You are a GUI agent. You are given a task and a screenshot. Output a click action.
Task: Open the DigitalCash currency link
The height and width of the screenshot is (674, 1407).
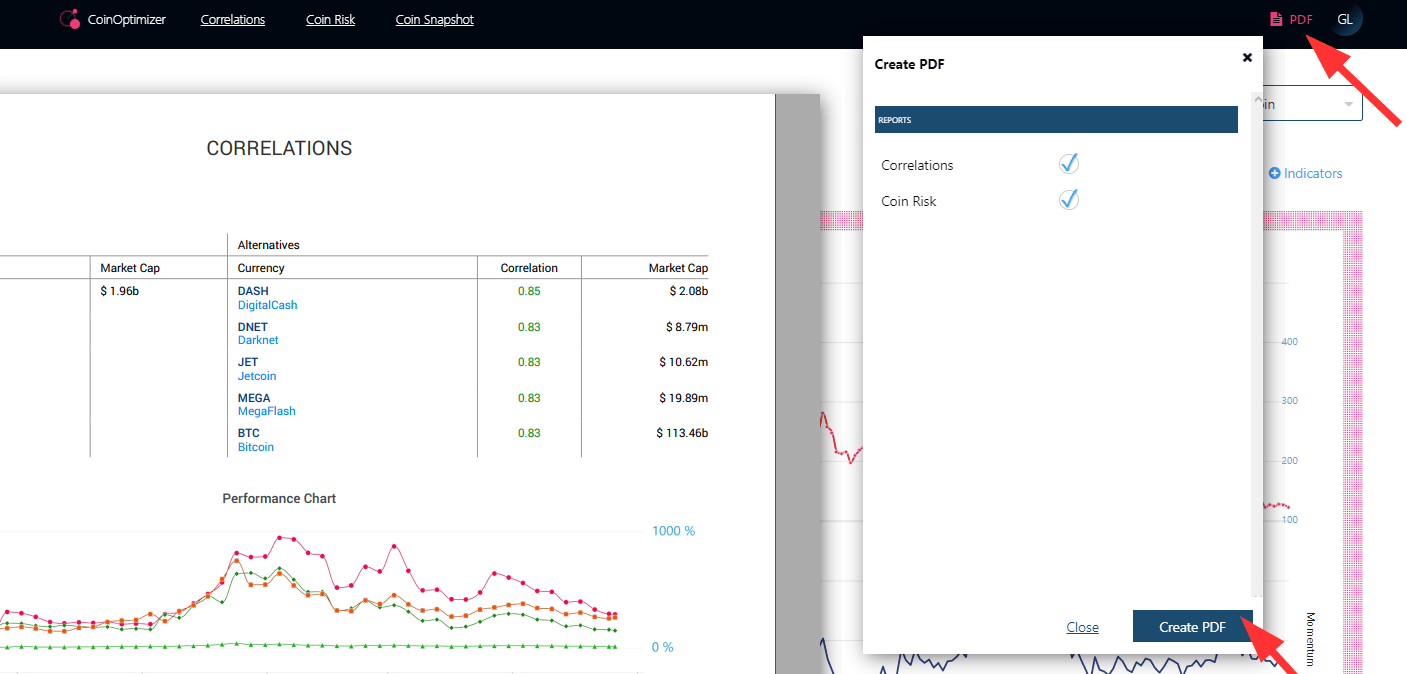pyautogui.click(x=267, y=305)
